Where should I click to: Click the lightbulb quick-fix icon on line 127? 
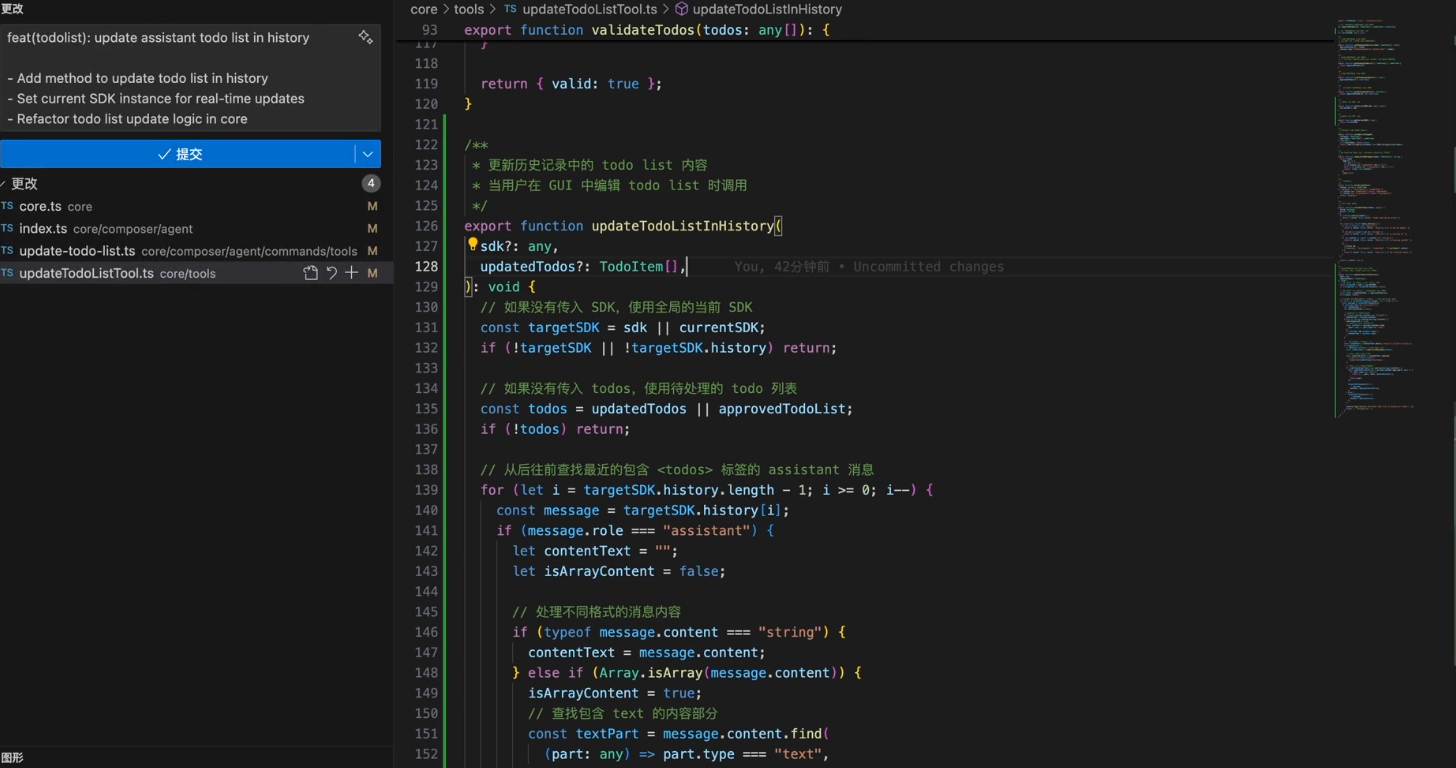(x=472, y=245)
